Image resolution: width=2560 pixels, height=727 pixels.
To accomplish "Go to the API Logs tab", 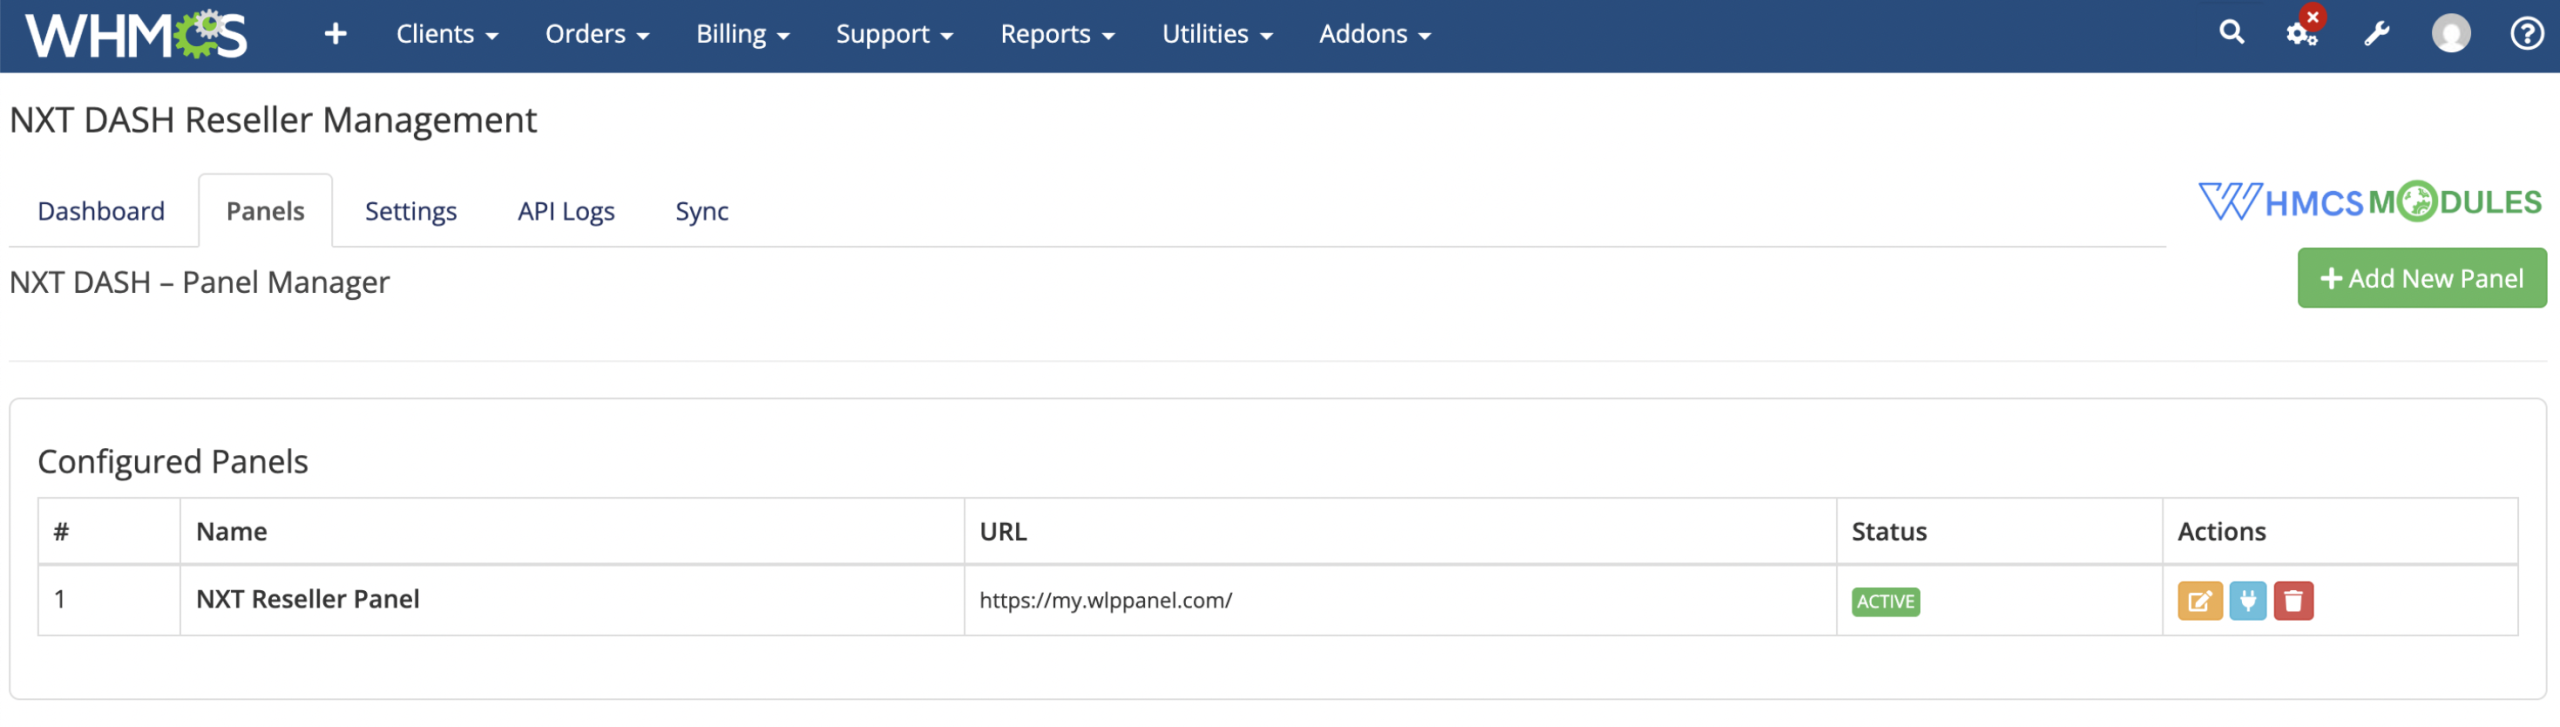I will coord(566,211).
